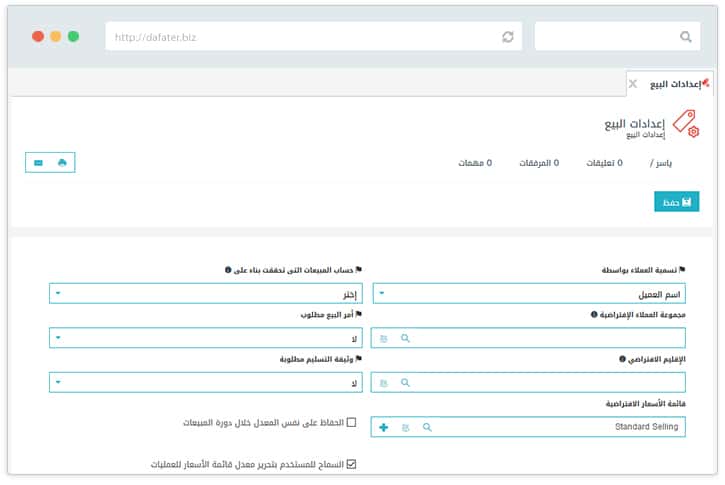Click the حفظ save button
This screenshot has height=485, width=725.
[x=676, y=202]
